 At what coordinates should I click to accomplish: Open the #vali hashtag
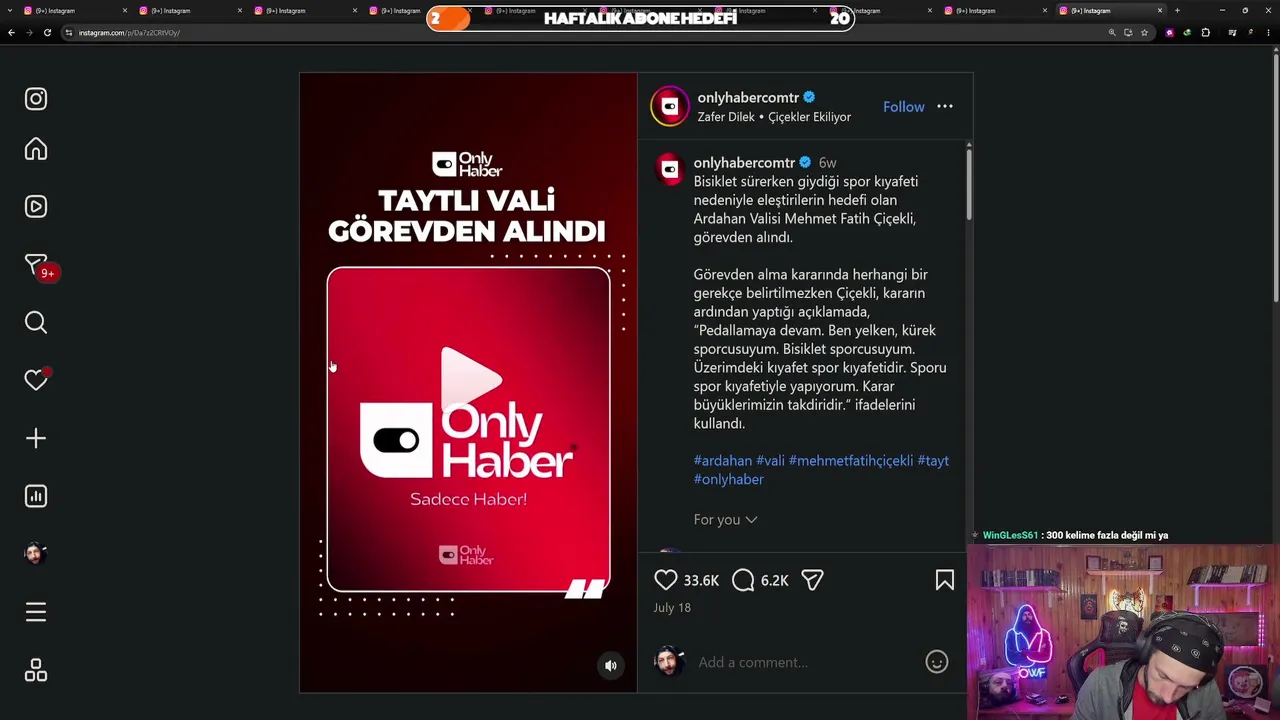coord(770,461)
